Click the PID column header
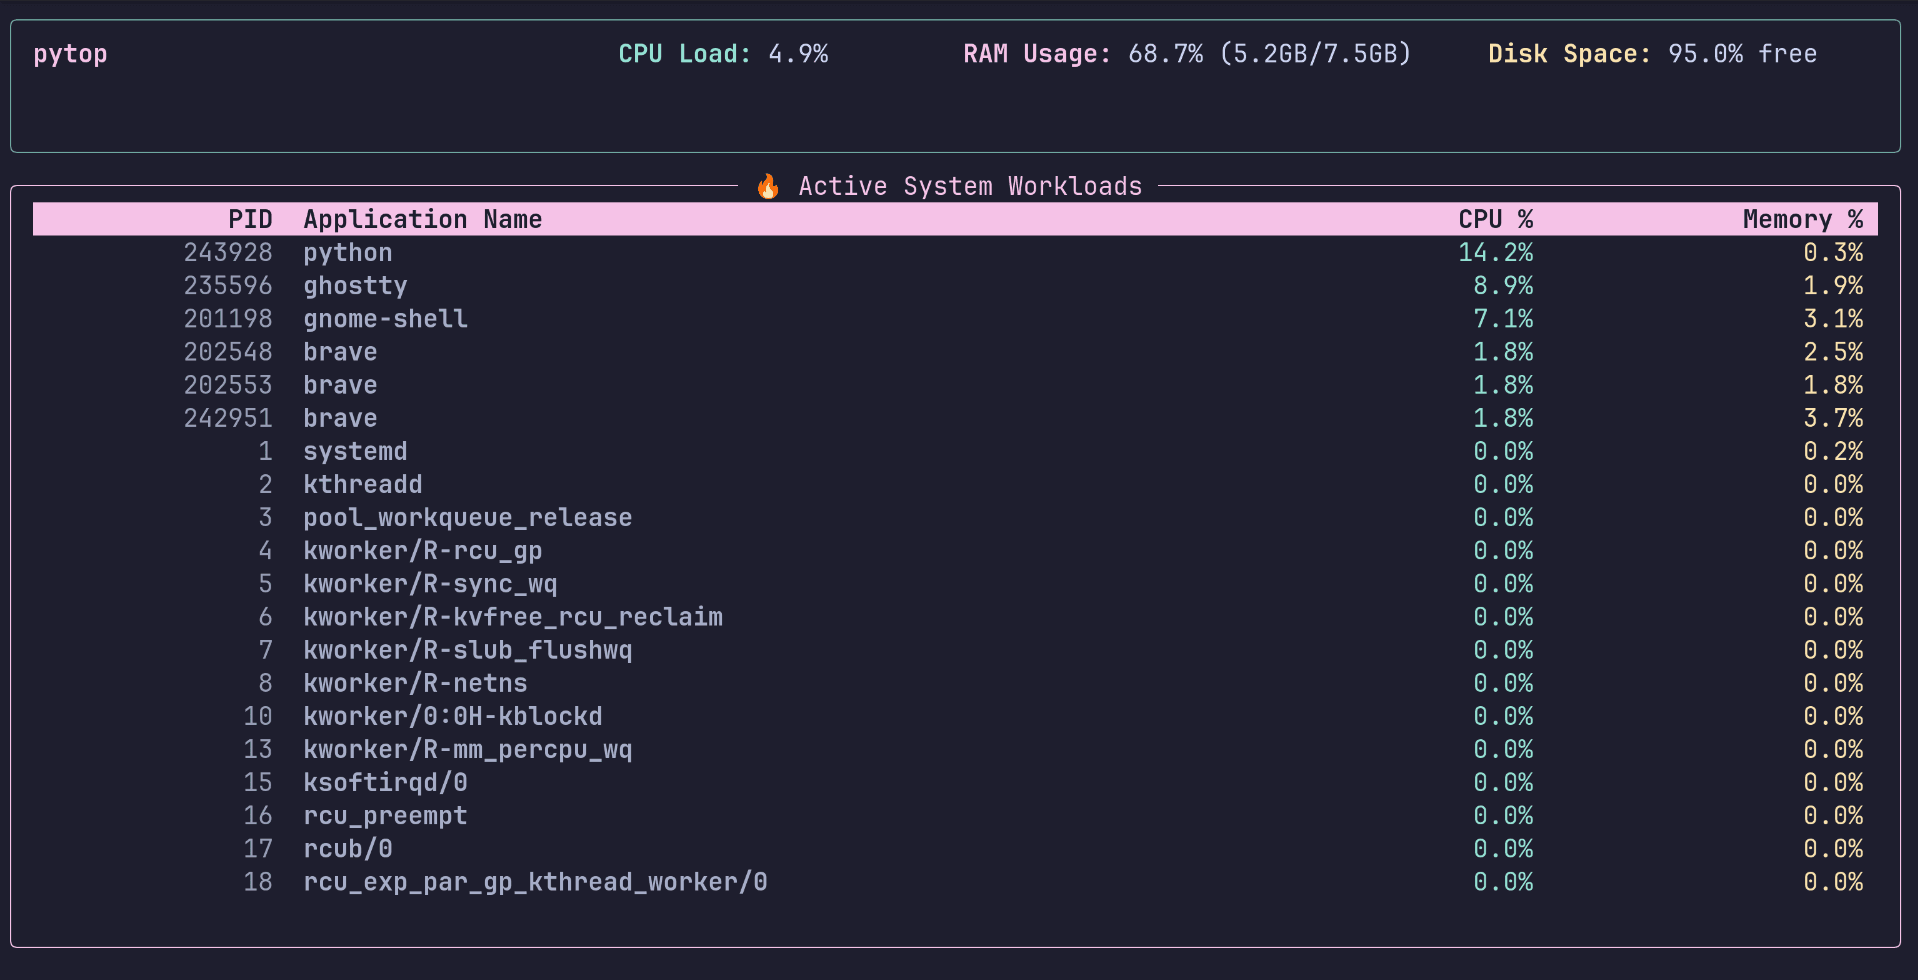Screen dimensions: 1918x980 (250, 219)
